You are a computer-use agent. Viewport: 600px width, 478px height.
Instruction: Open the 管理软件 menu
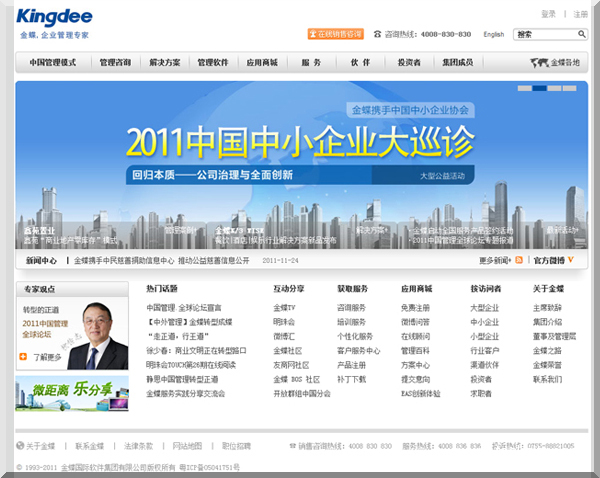pyautogui.click(x=213, y=62)
